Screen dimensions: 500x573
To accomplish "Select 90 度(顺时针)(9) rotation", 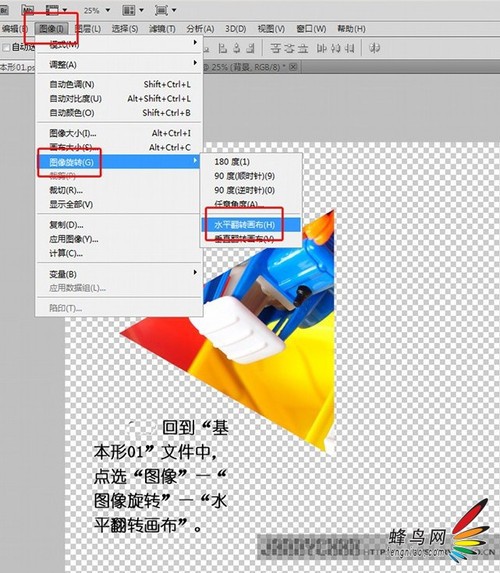I will point(251,176).
